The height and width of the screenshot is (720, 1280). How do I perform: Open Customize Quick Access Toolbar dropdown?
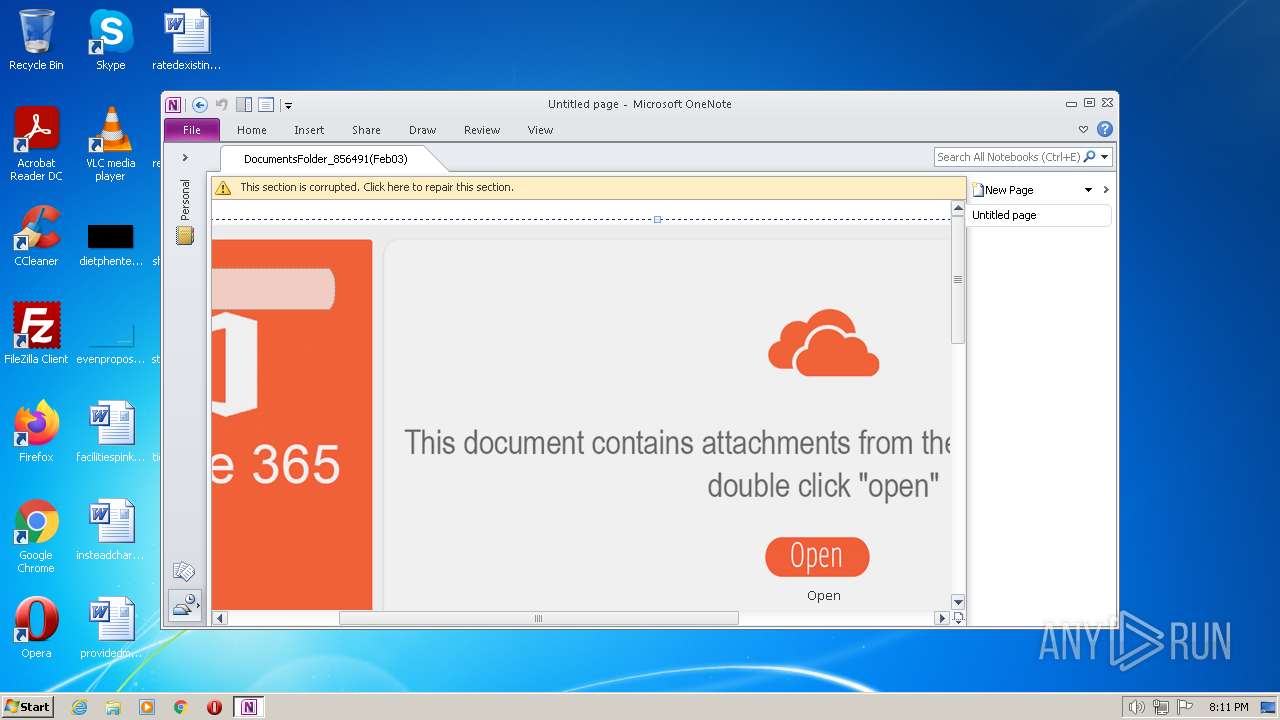pos(288,105)
